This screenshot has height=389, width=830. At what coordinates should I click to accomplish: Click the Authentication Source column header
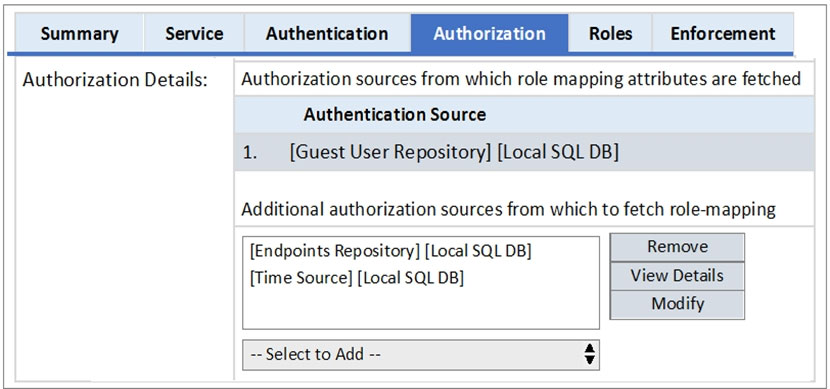click(x=394, y=114)
